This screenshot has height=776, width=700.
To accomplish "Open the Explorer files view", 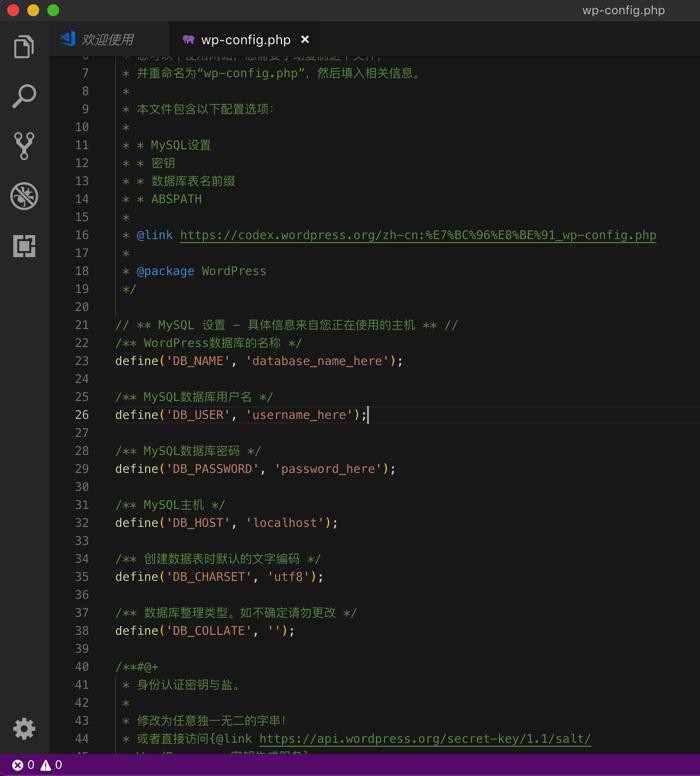I will [x=24, y=47].
